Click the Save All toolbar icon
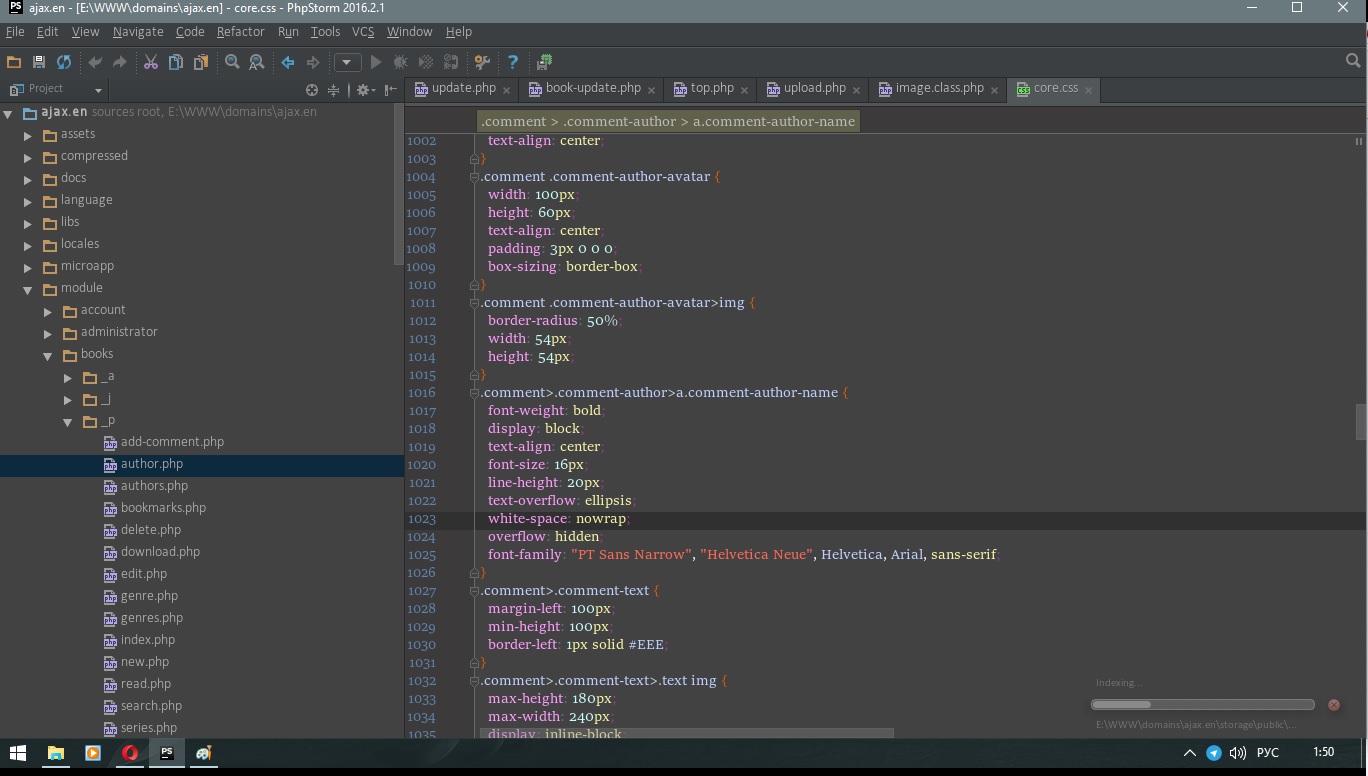This screenshot has height=776, width=1368. tap(39, 62)
